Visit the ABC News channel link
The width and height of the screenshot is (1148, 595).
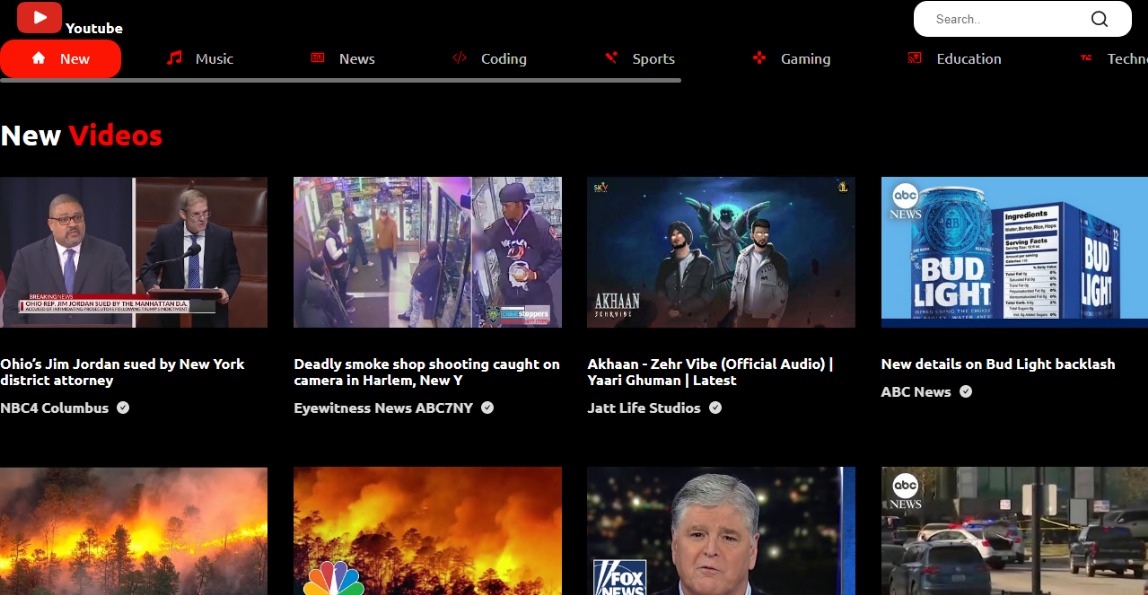(x=916, y=392)
